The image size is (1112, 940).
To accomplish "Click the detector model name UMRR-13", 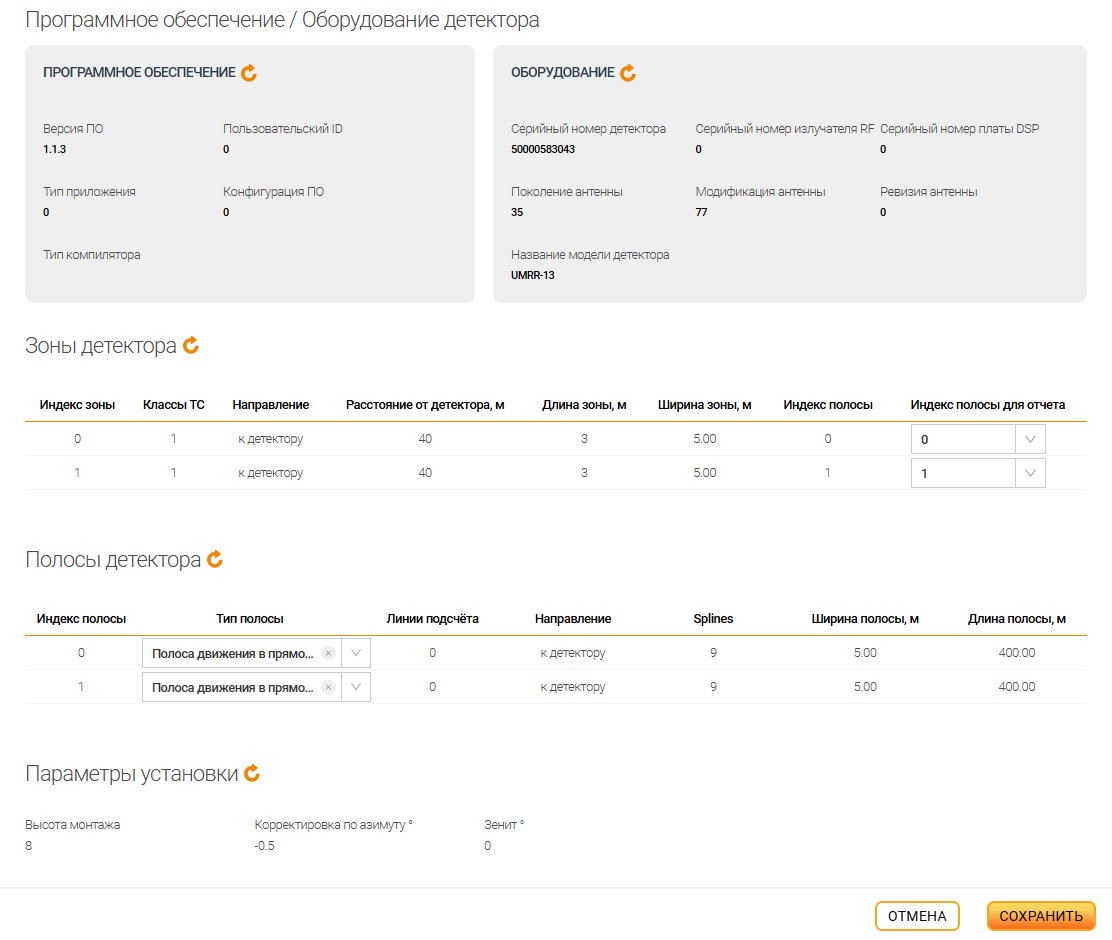I will click(x=533, y=275).
